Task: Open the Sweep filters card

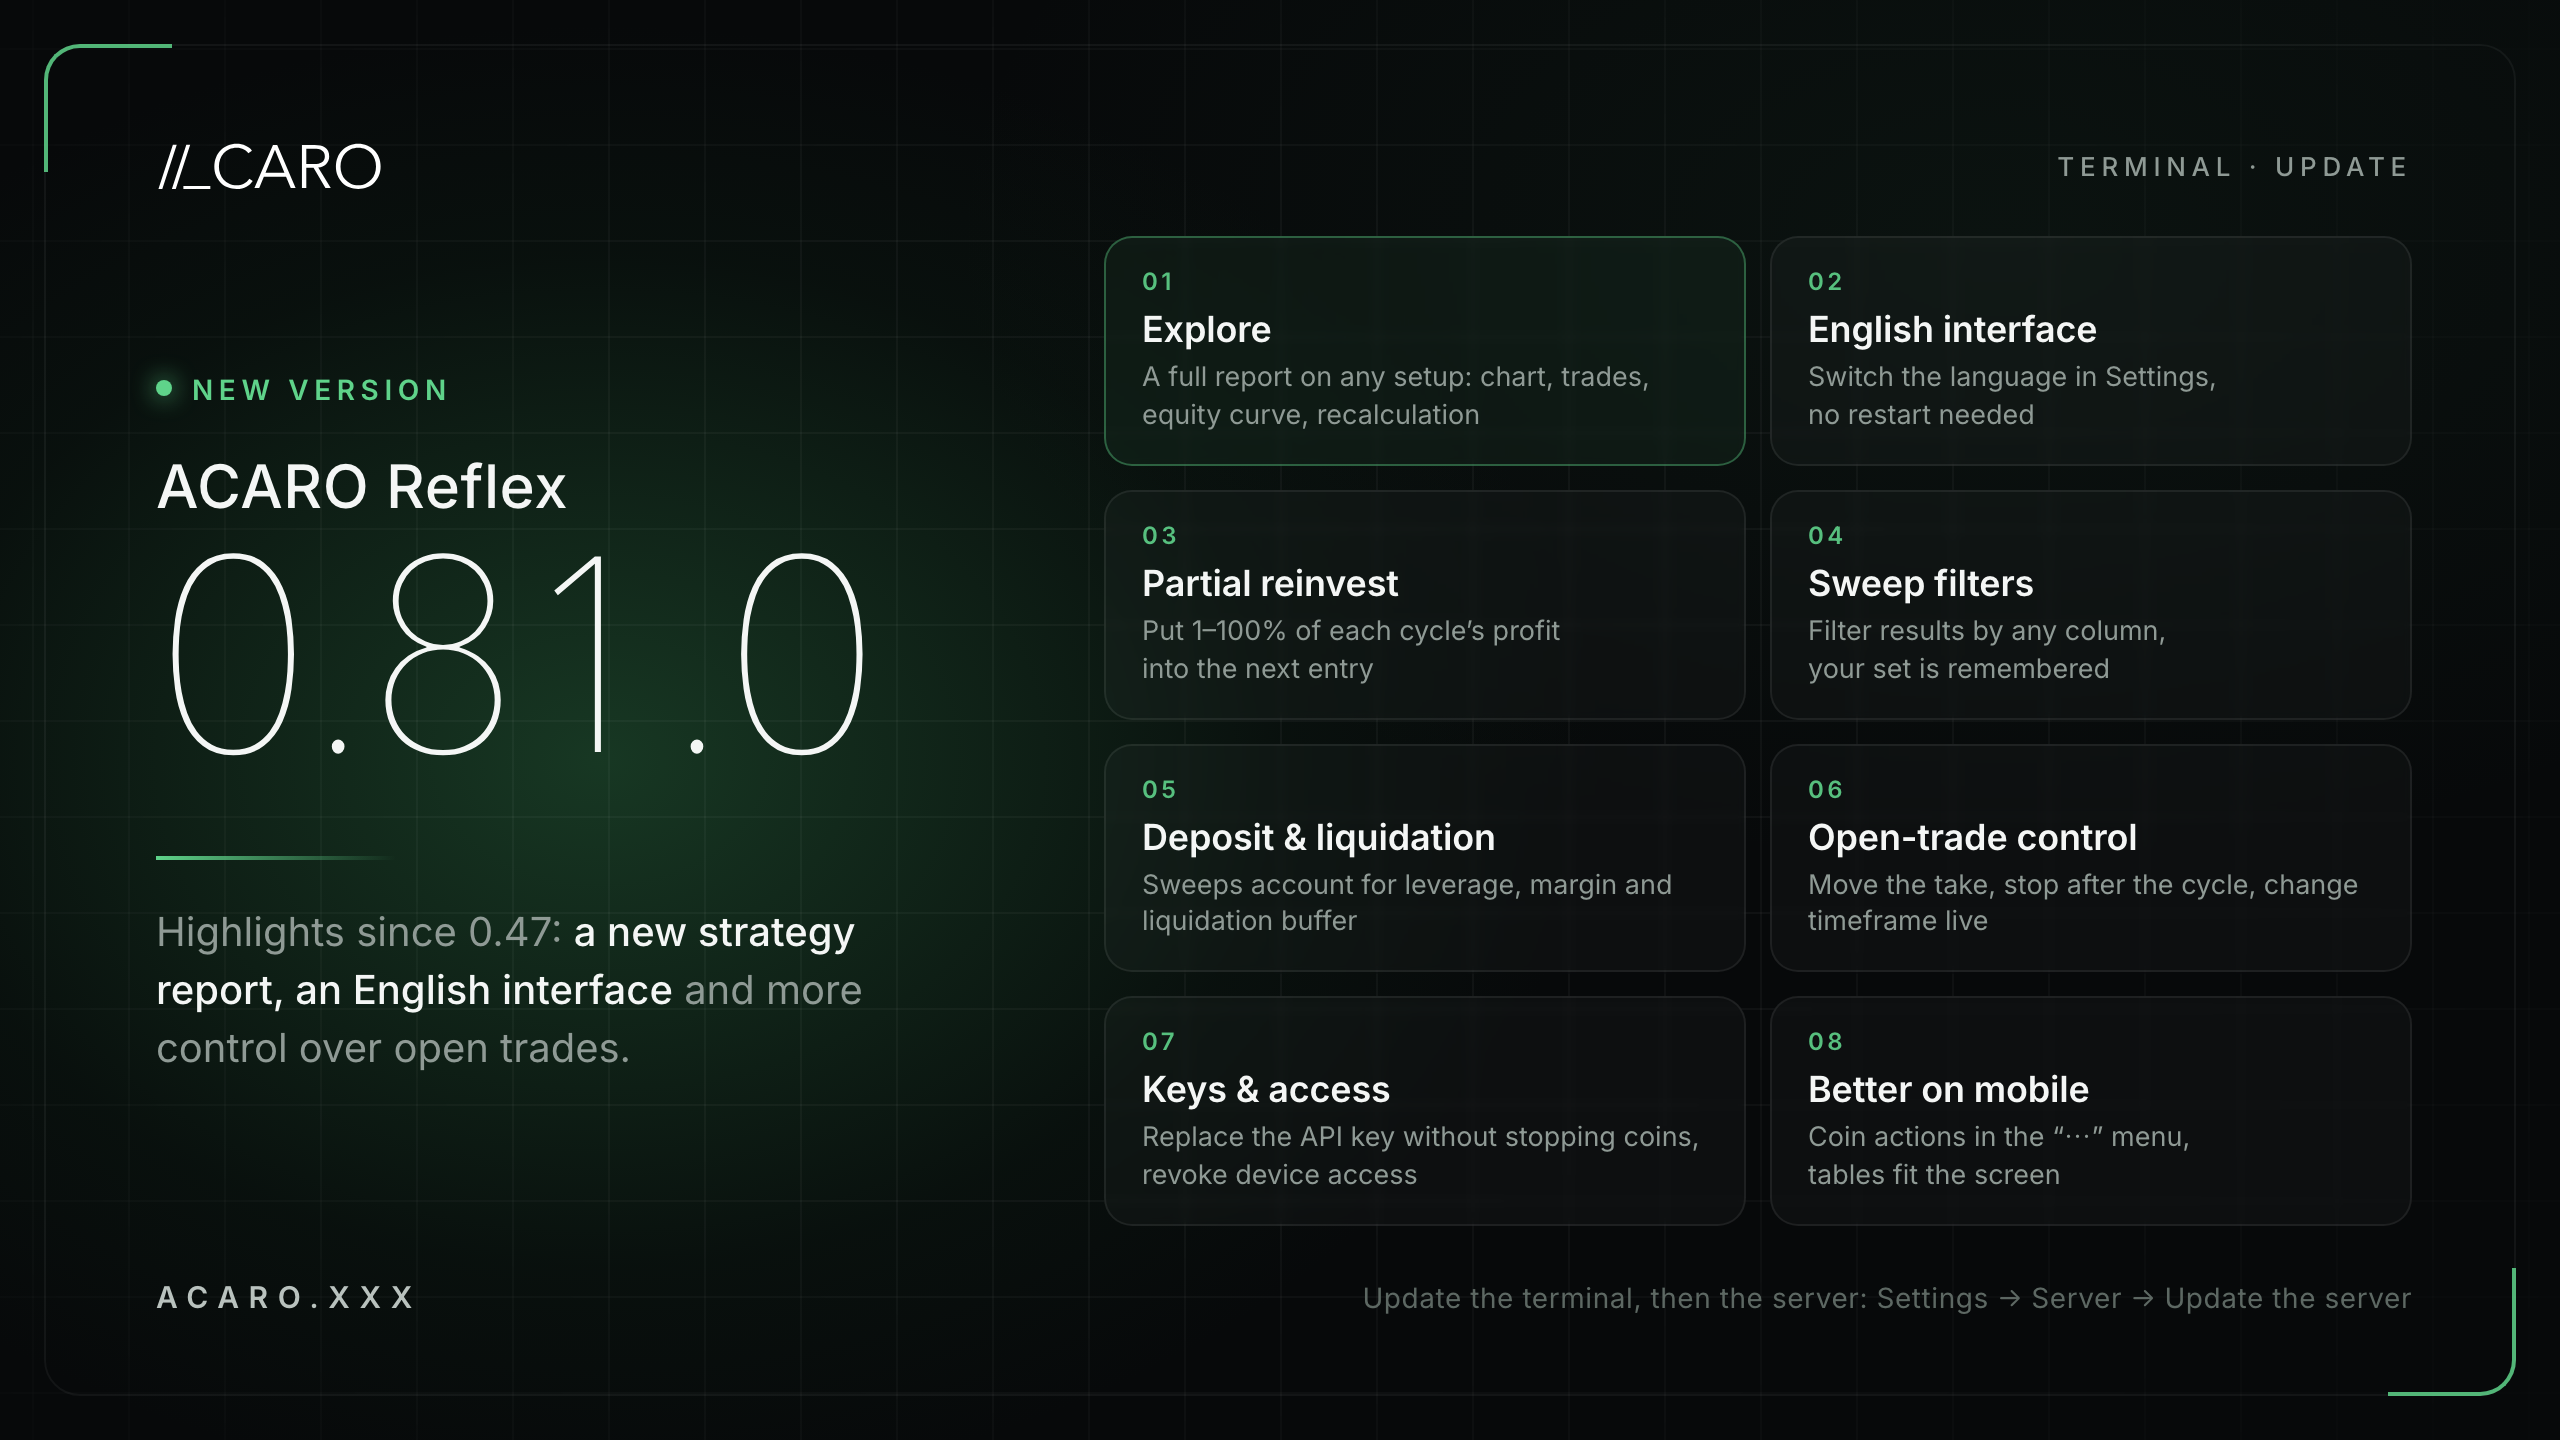Action: (2090, 605)
